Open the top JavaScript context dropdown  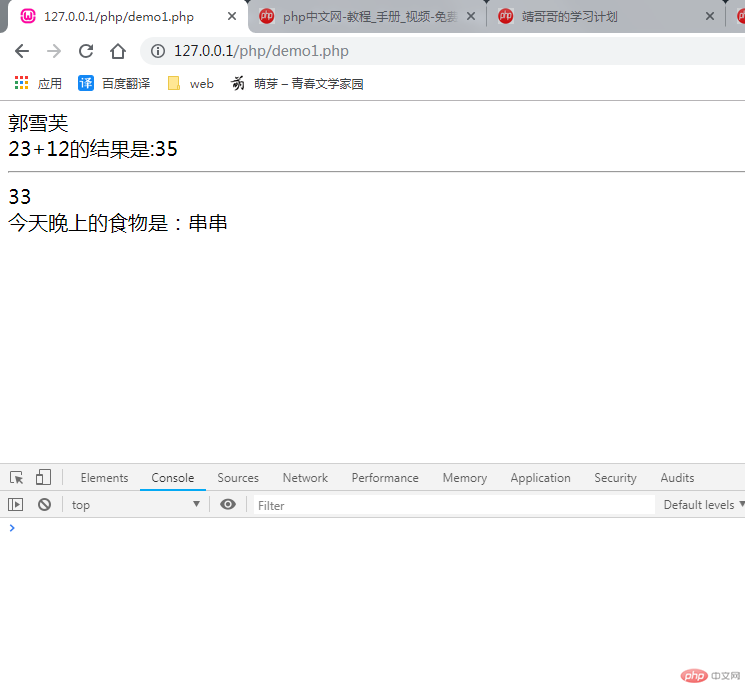136,505
